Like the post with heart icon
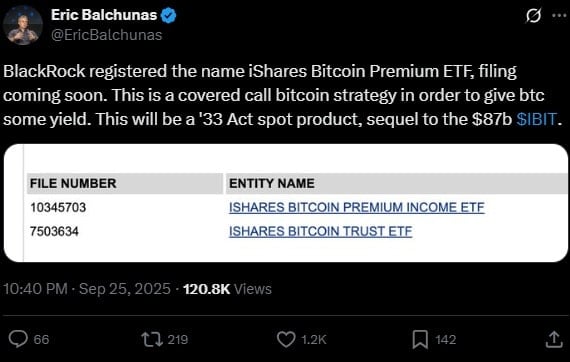This screenshot has height=362, width=570. [x=286, y=339]
